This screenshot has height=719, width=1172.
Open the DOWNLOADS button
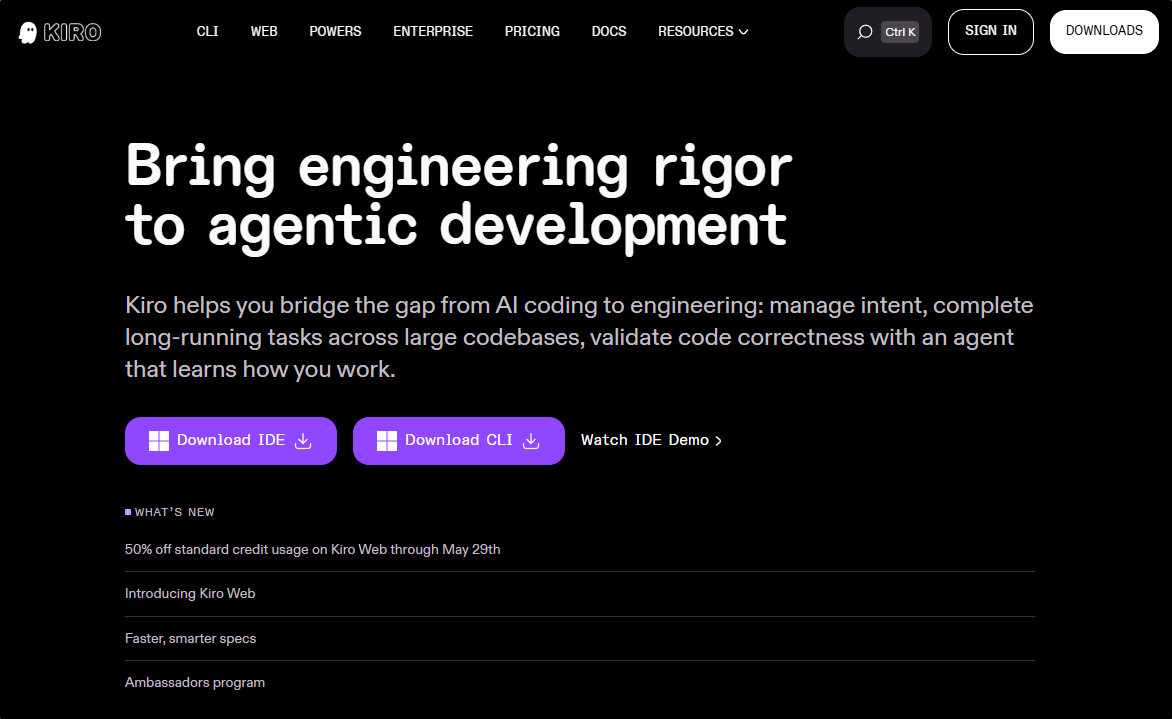click(1104, 31)
